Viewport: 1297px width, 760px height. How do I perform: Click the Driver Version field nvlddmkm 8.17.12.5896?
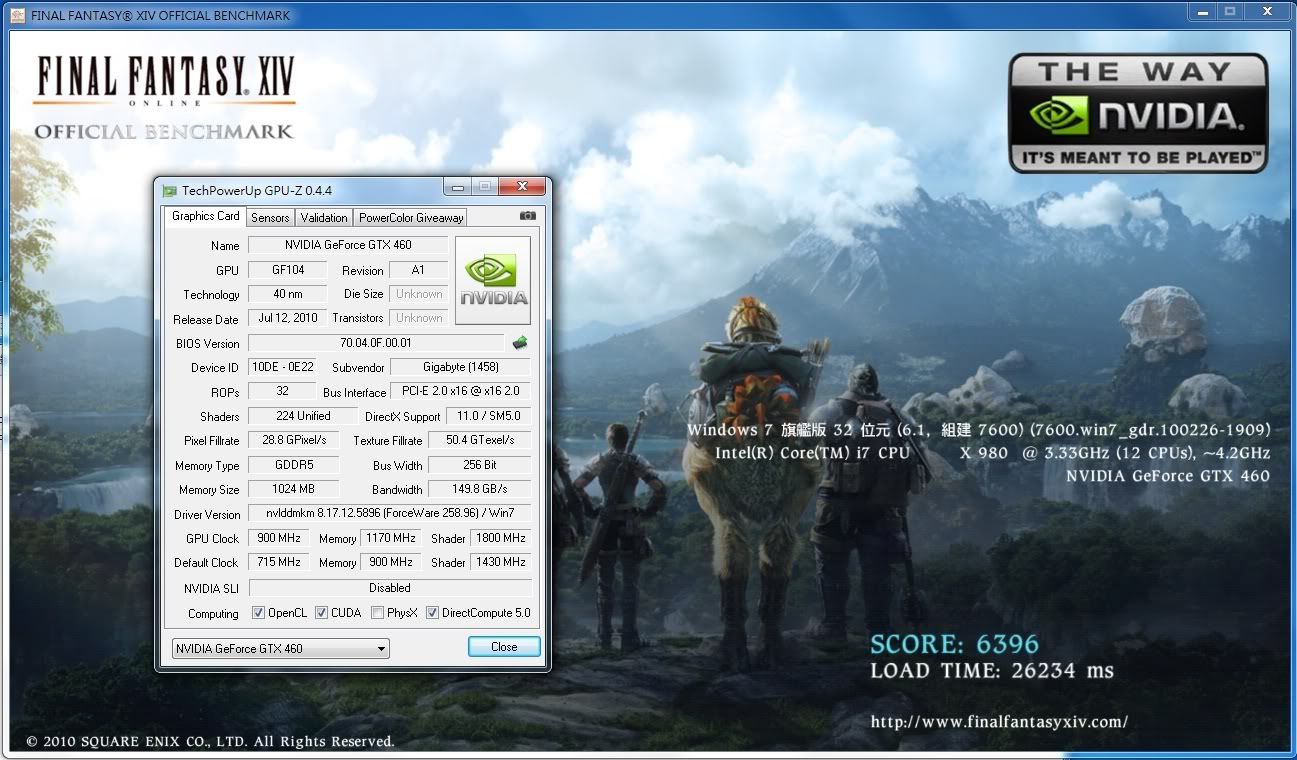click(389, 514)
